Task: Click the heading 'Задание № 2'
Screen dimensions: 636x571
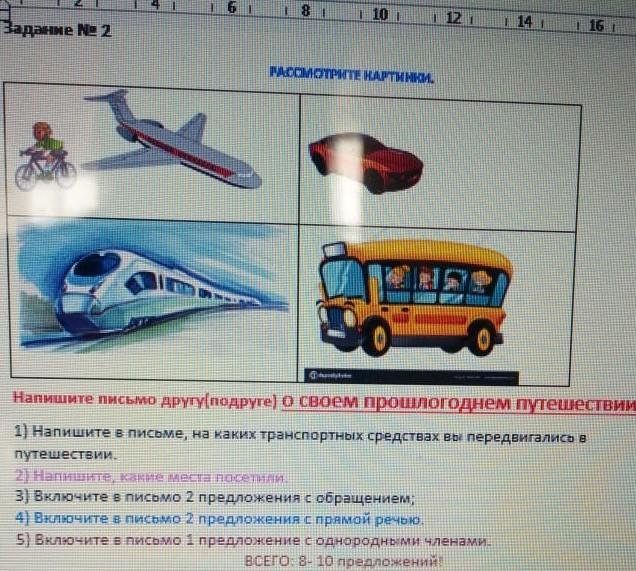Action: click(57, 30)
